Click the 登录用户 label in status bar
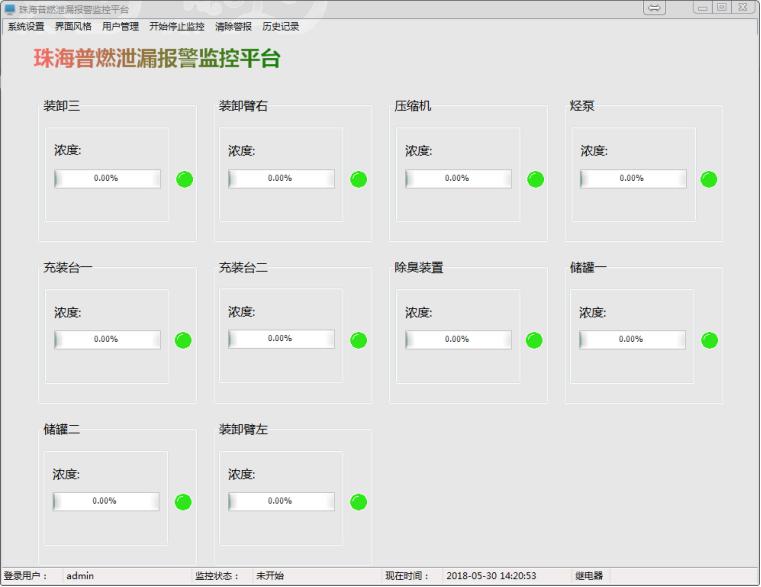This screenshot has width=761, height=587. click(x=25, y=576)
